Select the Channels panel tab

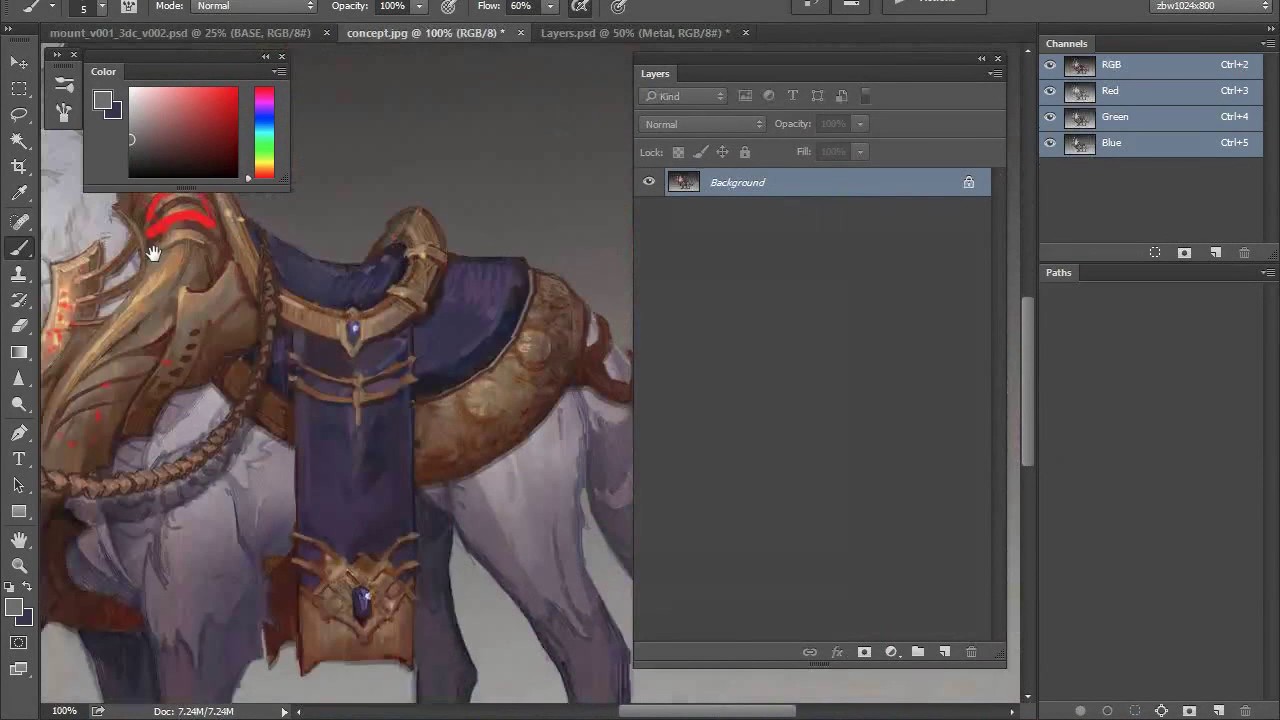pyautogui.click(x=1067, y=44)
